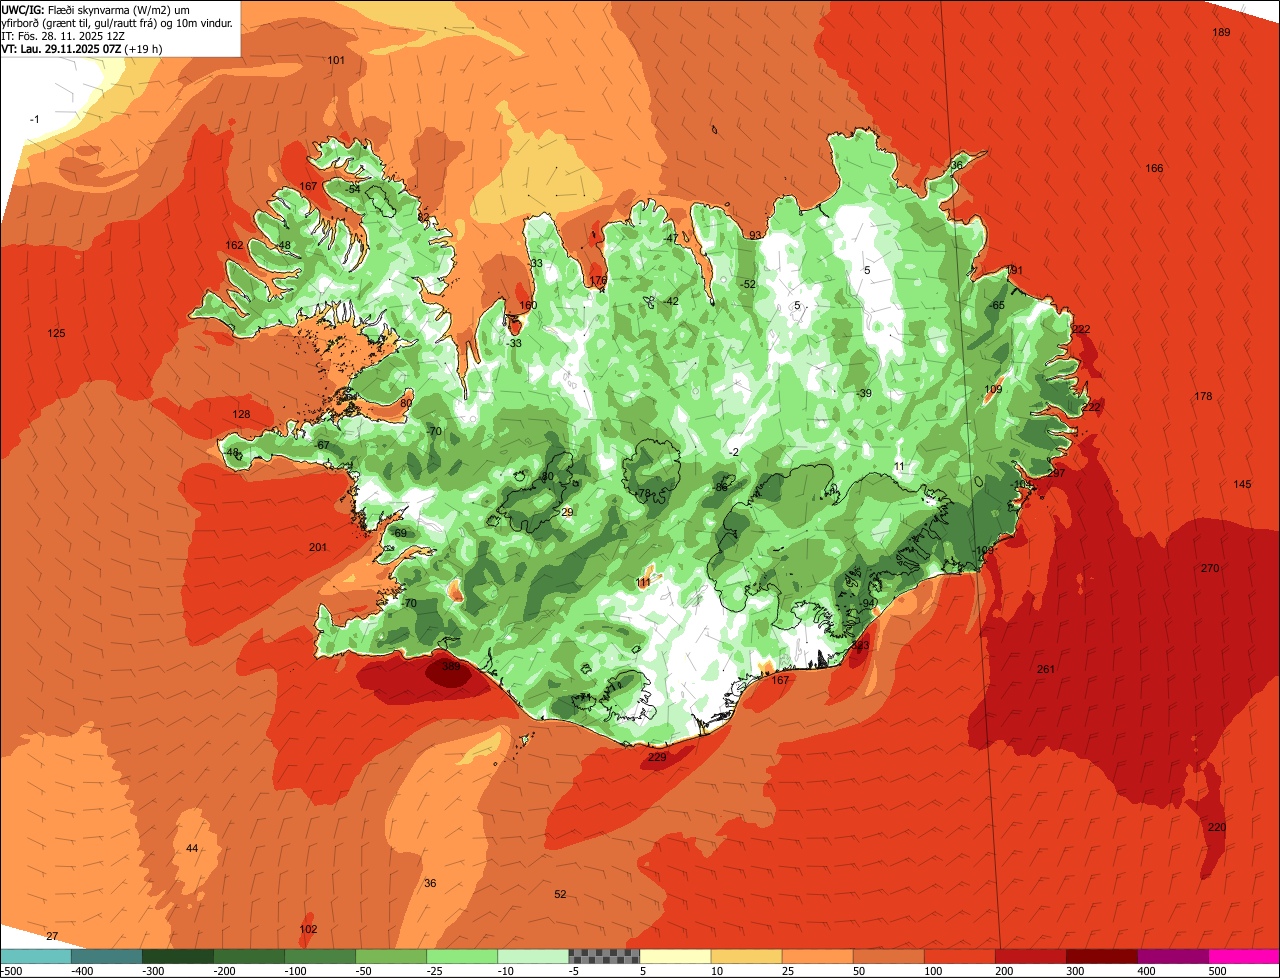Click the flux value '166' northeast of Iceland
This screenshot has width=1280, height=978.
1154,168
